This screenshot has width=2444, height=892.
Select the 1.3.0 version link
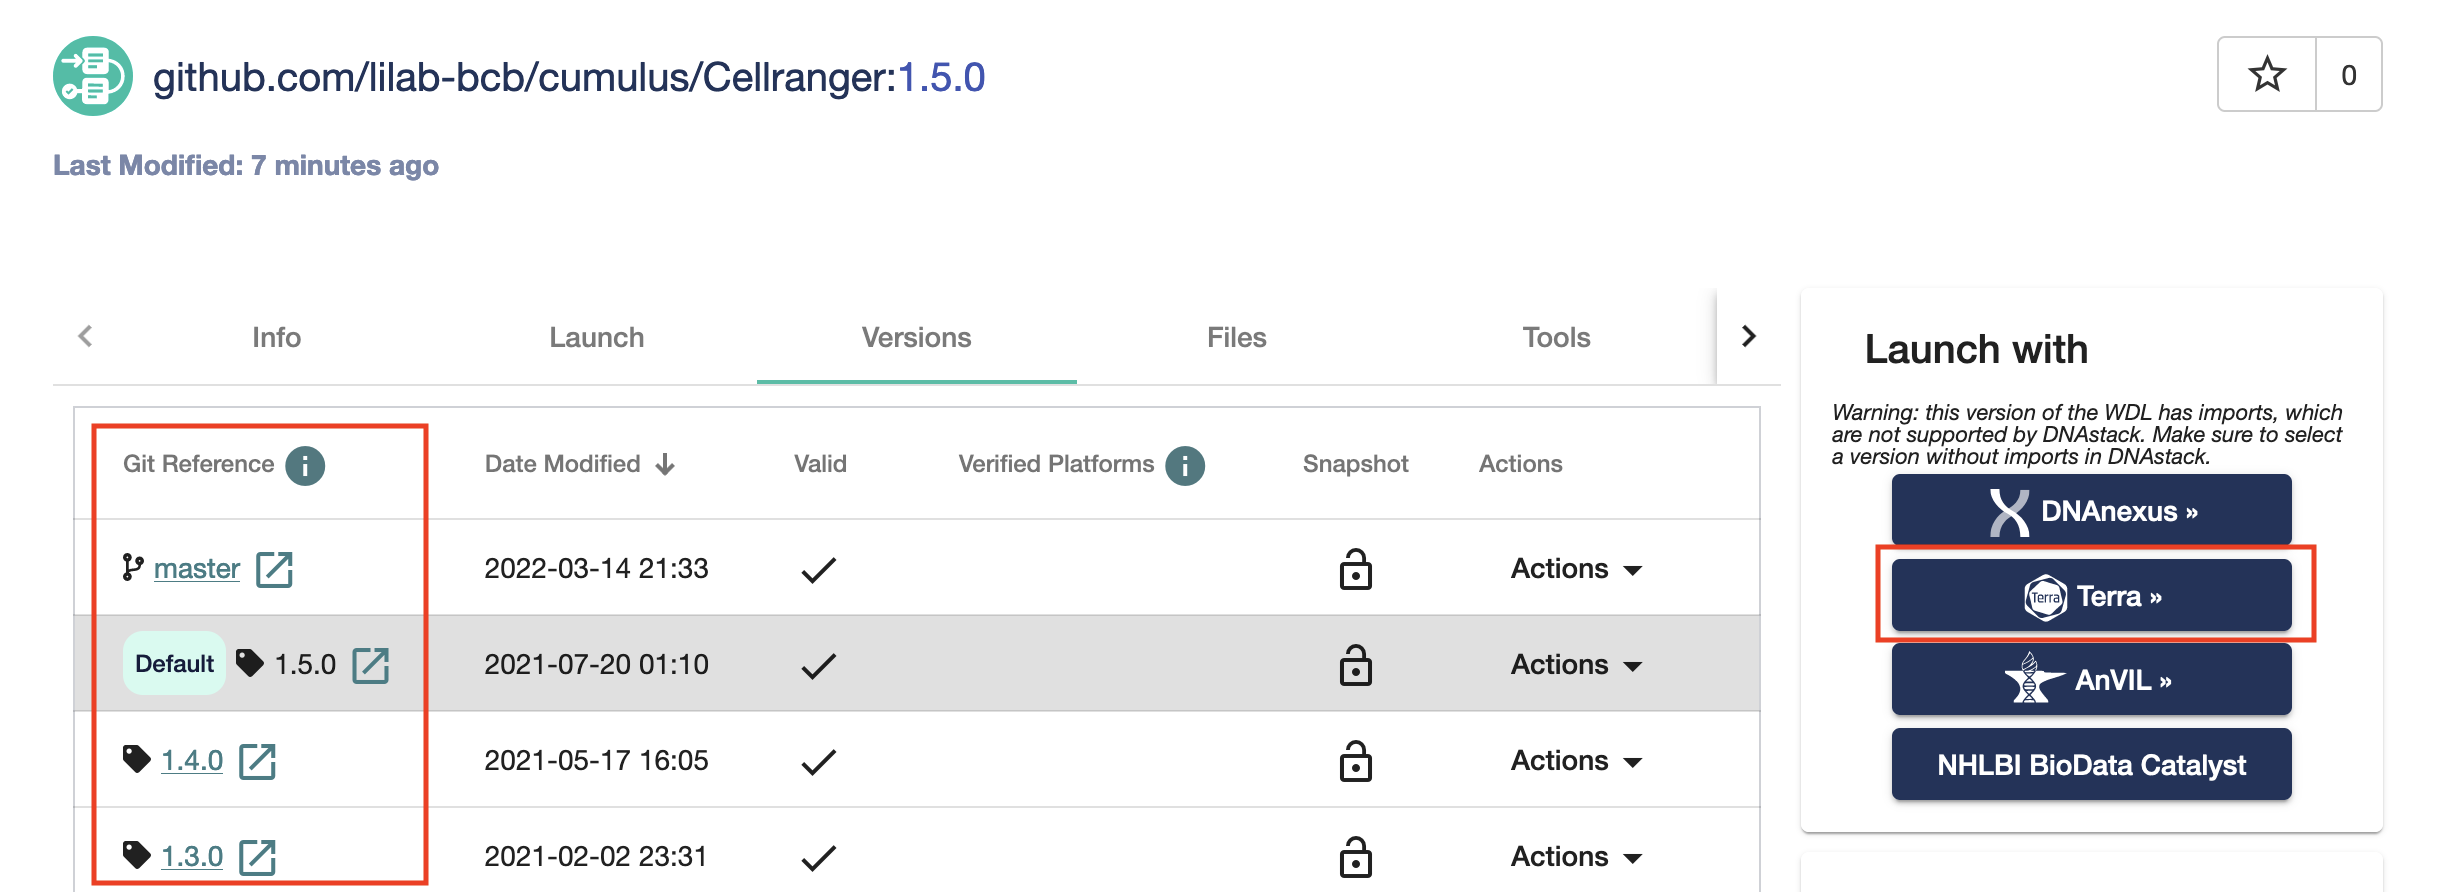[192, 856]
